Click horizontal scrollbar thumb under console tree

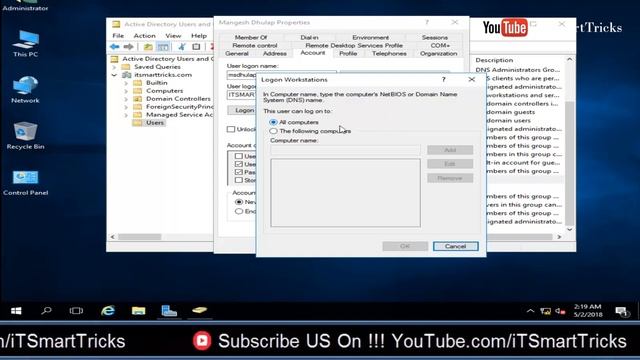tap(140, 237)
